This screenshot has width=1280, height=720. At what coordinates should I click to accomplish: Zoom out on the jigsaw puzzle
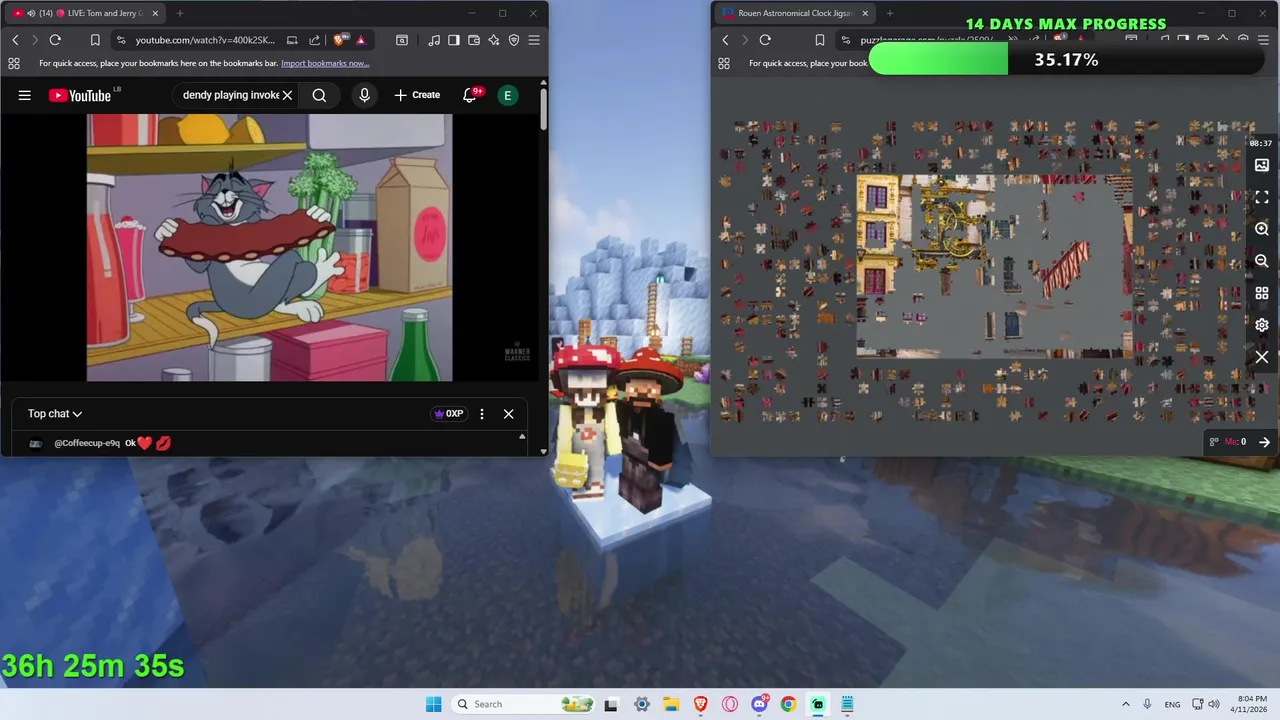click(x=1262, y=261)
